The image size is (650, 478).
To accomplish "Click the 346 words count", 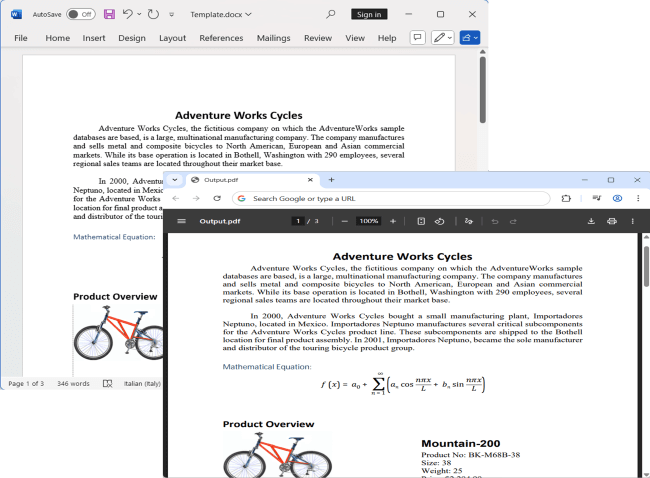I will [73, 384].
